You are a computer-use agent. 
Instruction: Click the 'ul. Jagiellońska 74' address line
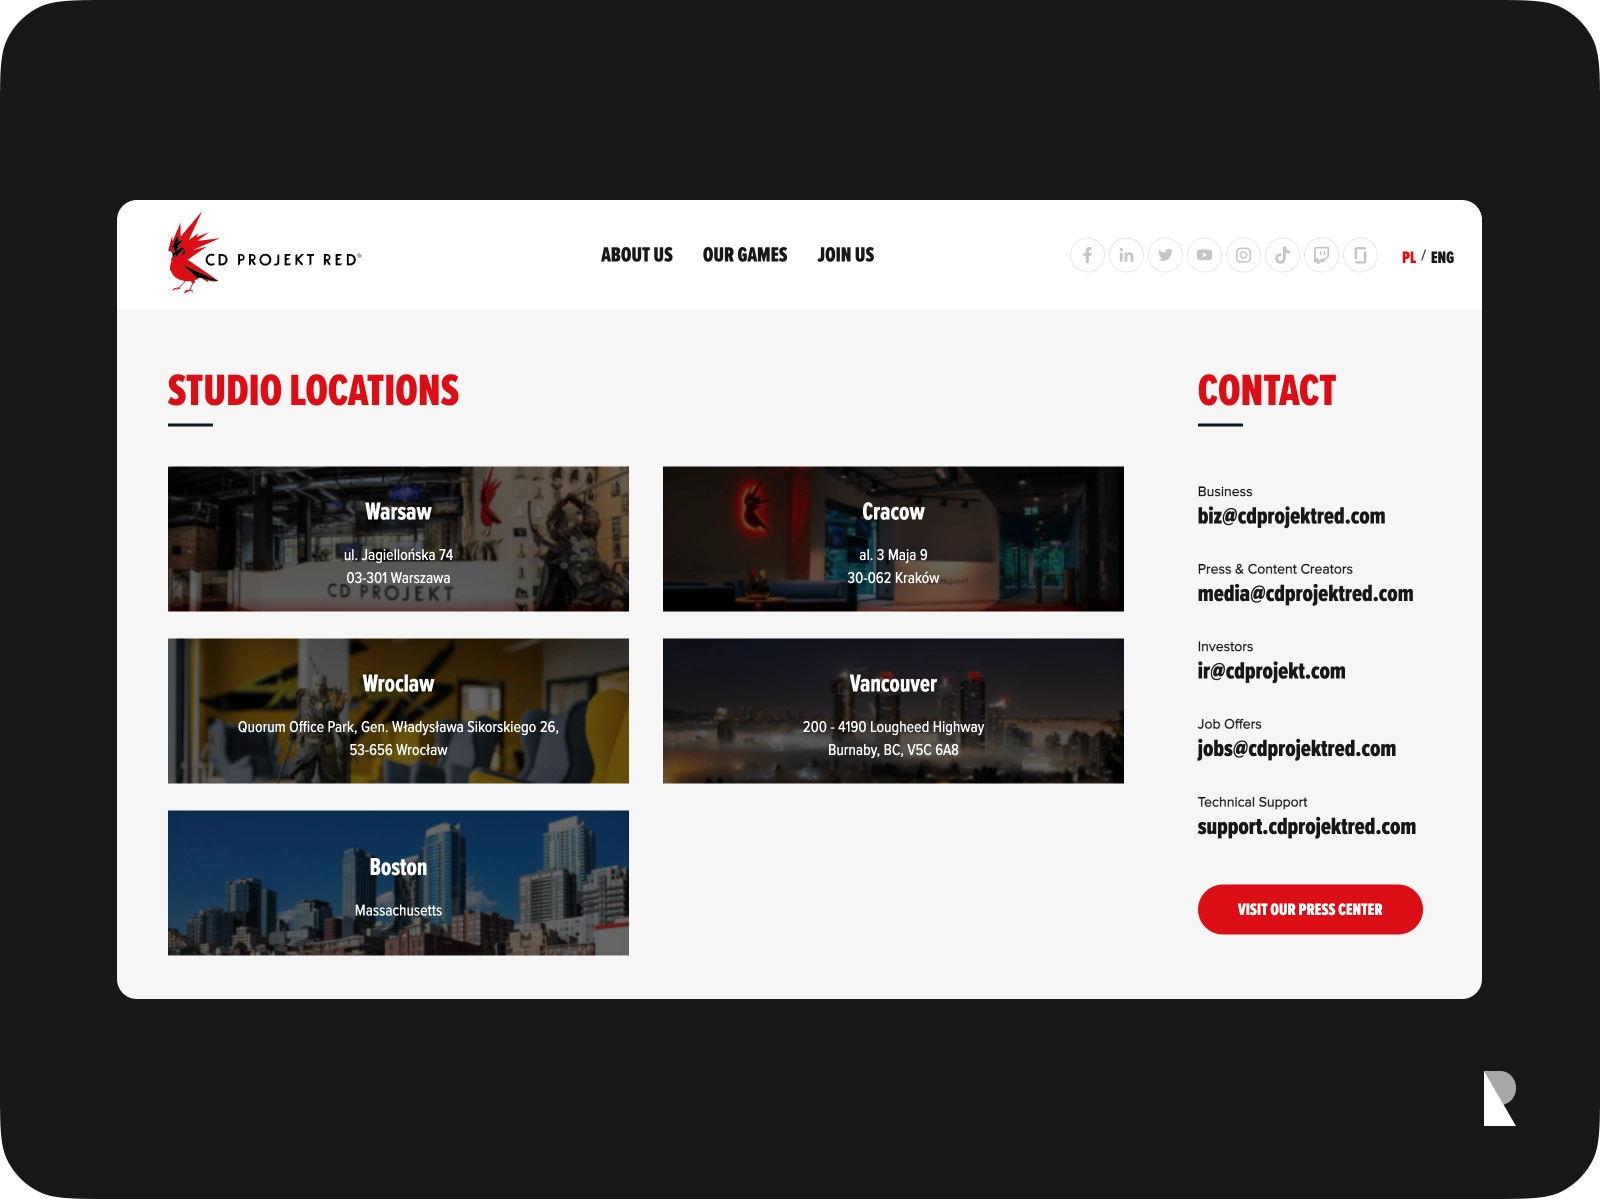[398, 555]
